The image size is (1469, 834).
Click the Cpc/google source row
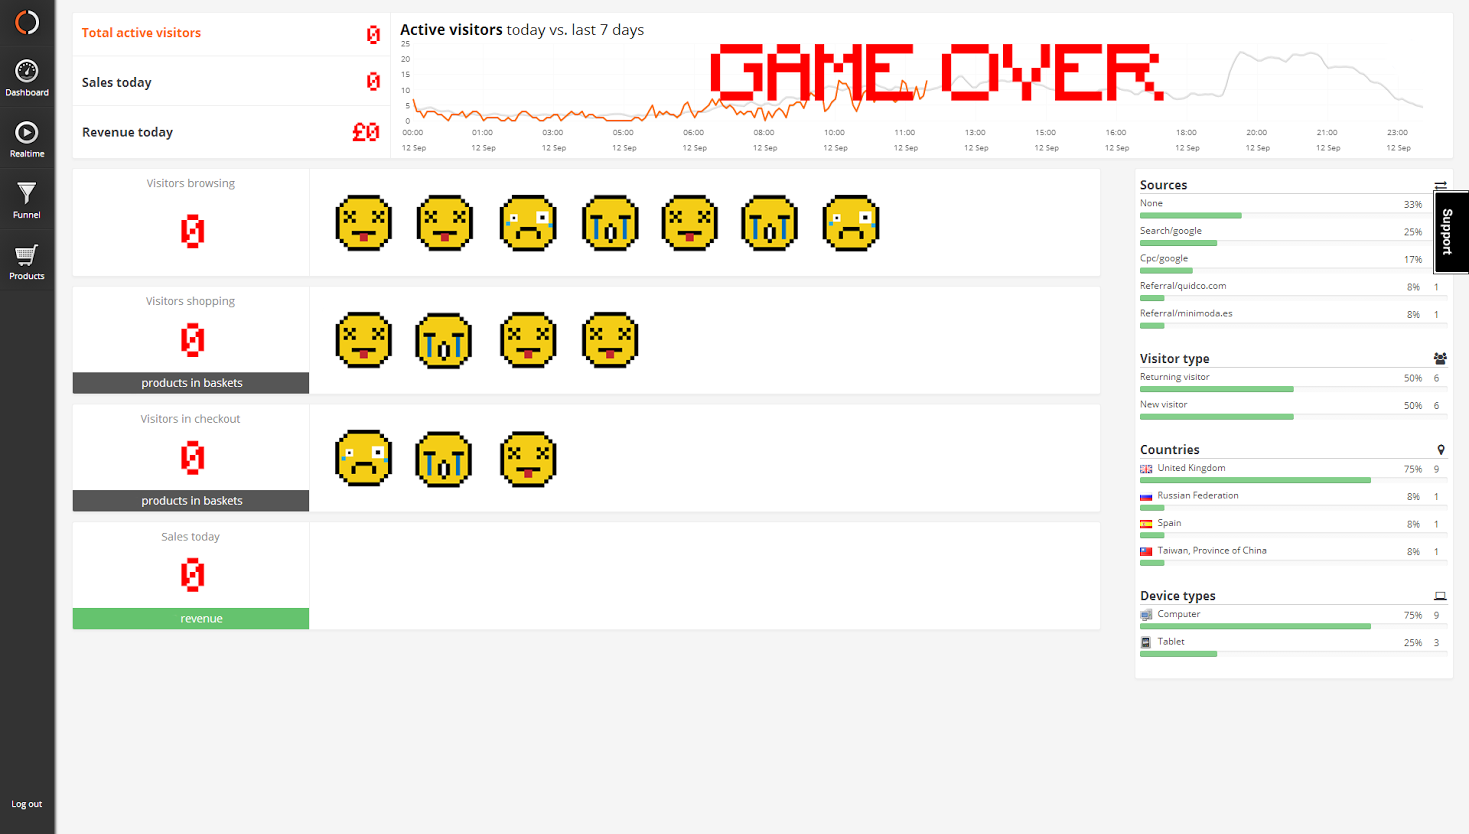(x=1294, y=262)
